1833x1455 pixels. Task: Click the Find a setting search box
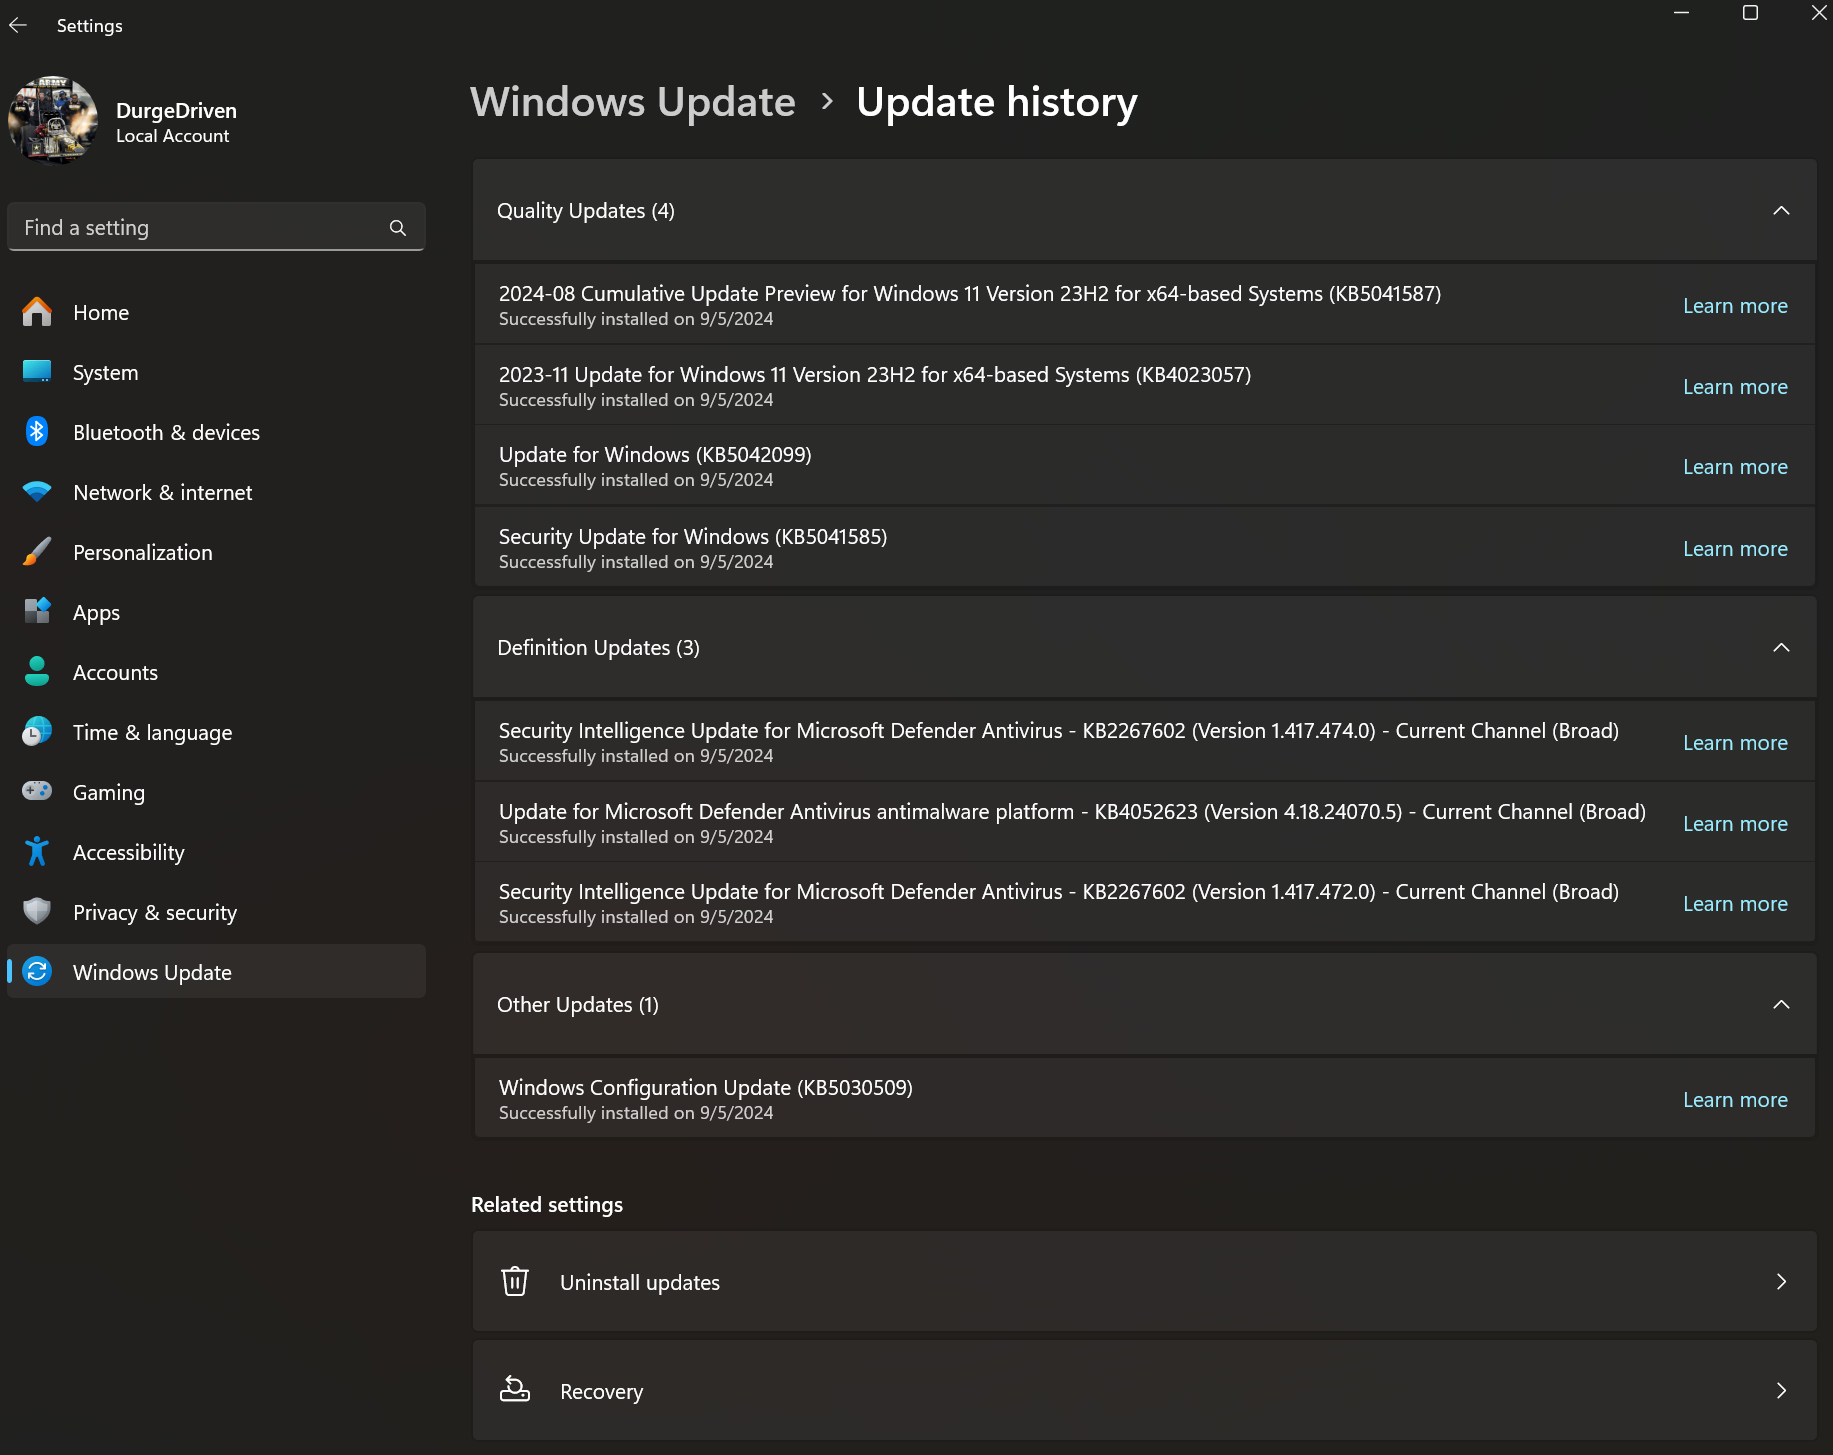(x=216, y=228)
